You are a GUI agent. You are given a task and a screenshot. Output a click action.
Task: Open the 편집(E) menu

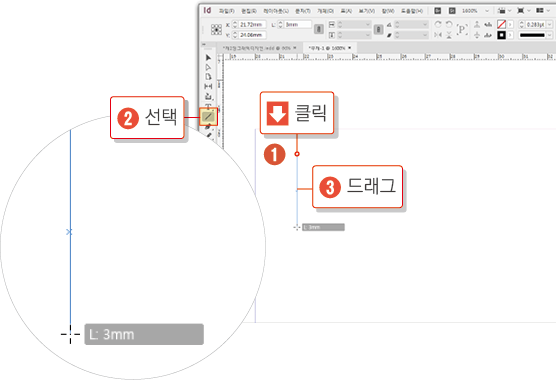pyautogui.click(x=249, y=11)
